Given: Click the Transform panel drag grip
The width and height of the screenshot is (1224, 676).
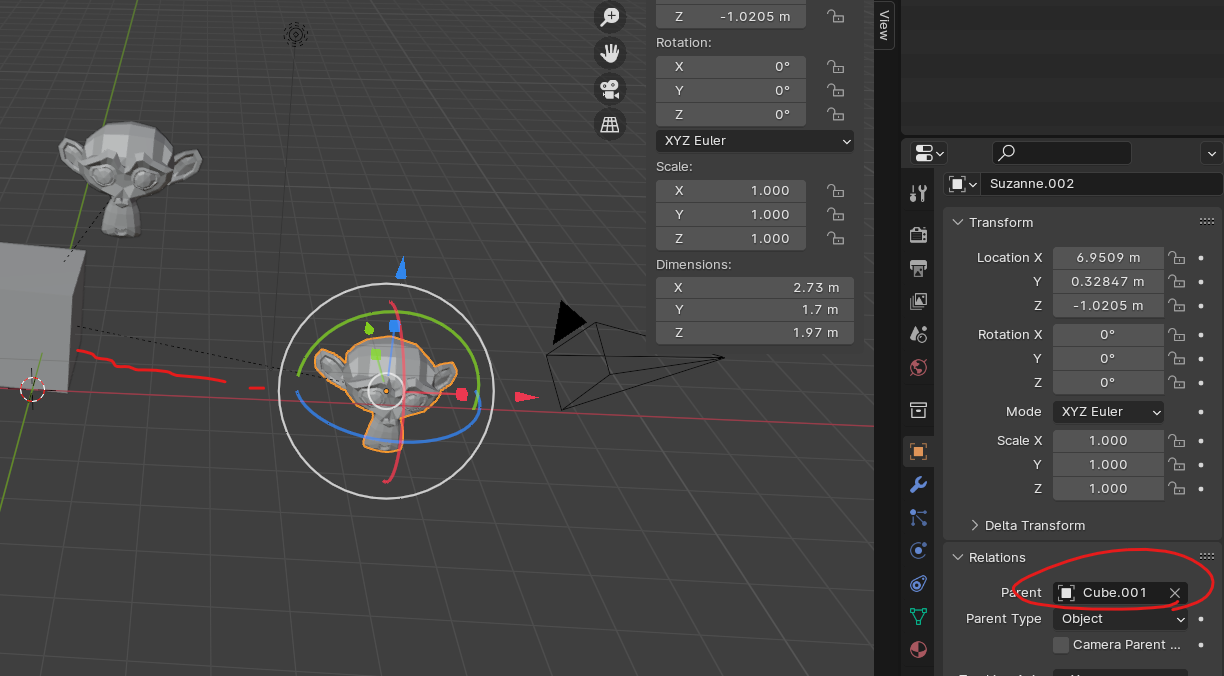Looking at the screenshot, I should click(1207, 222).
